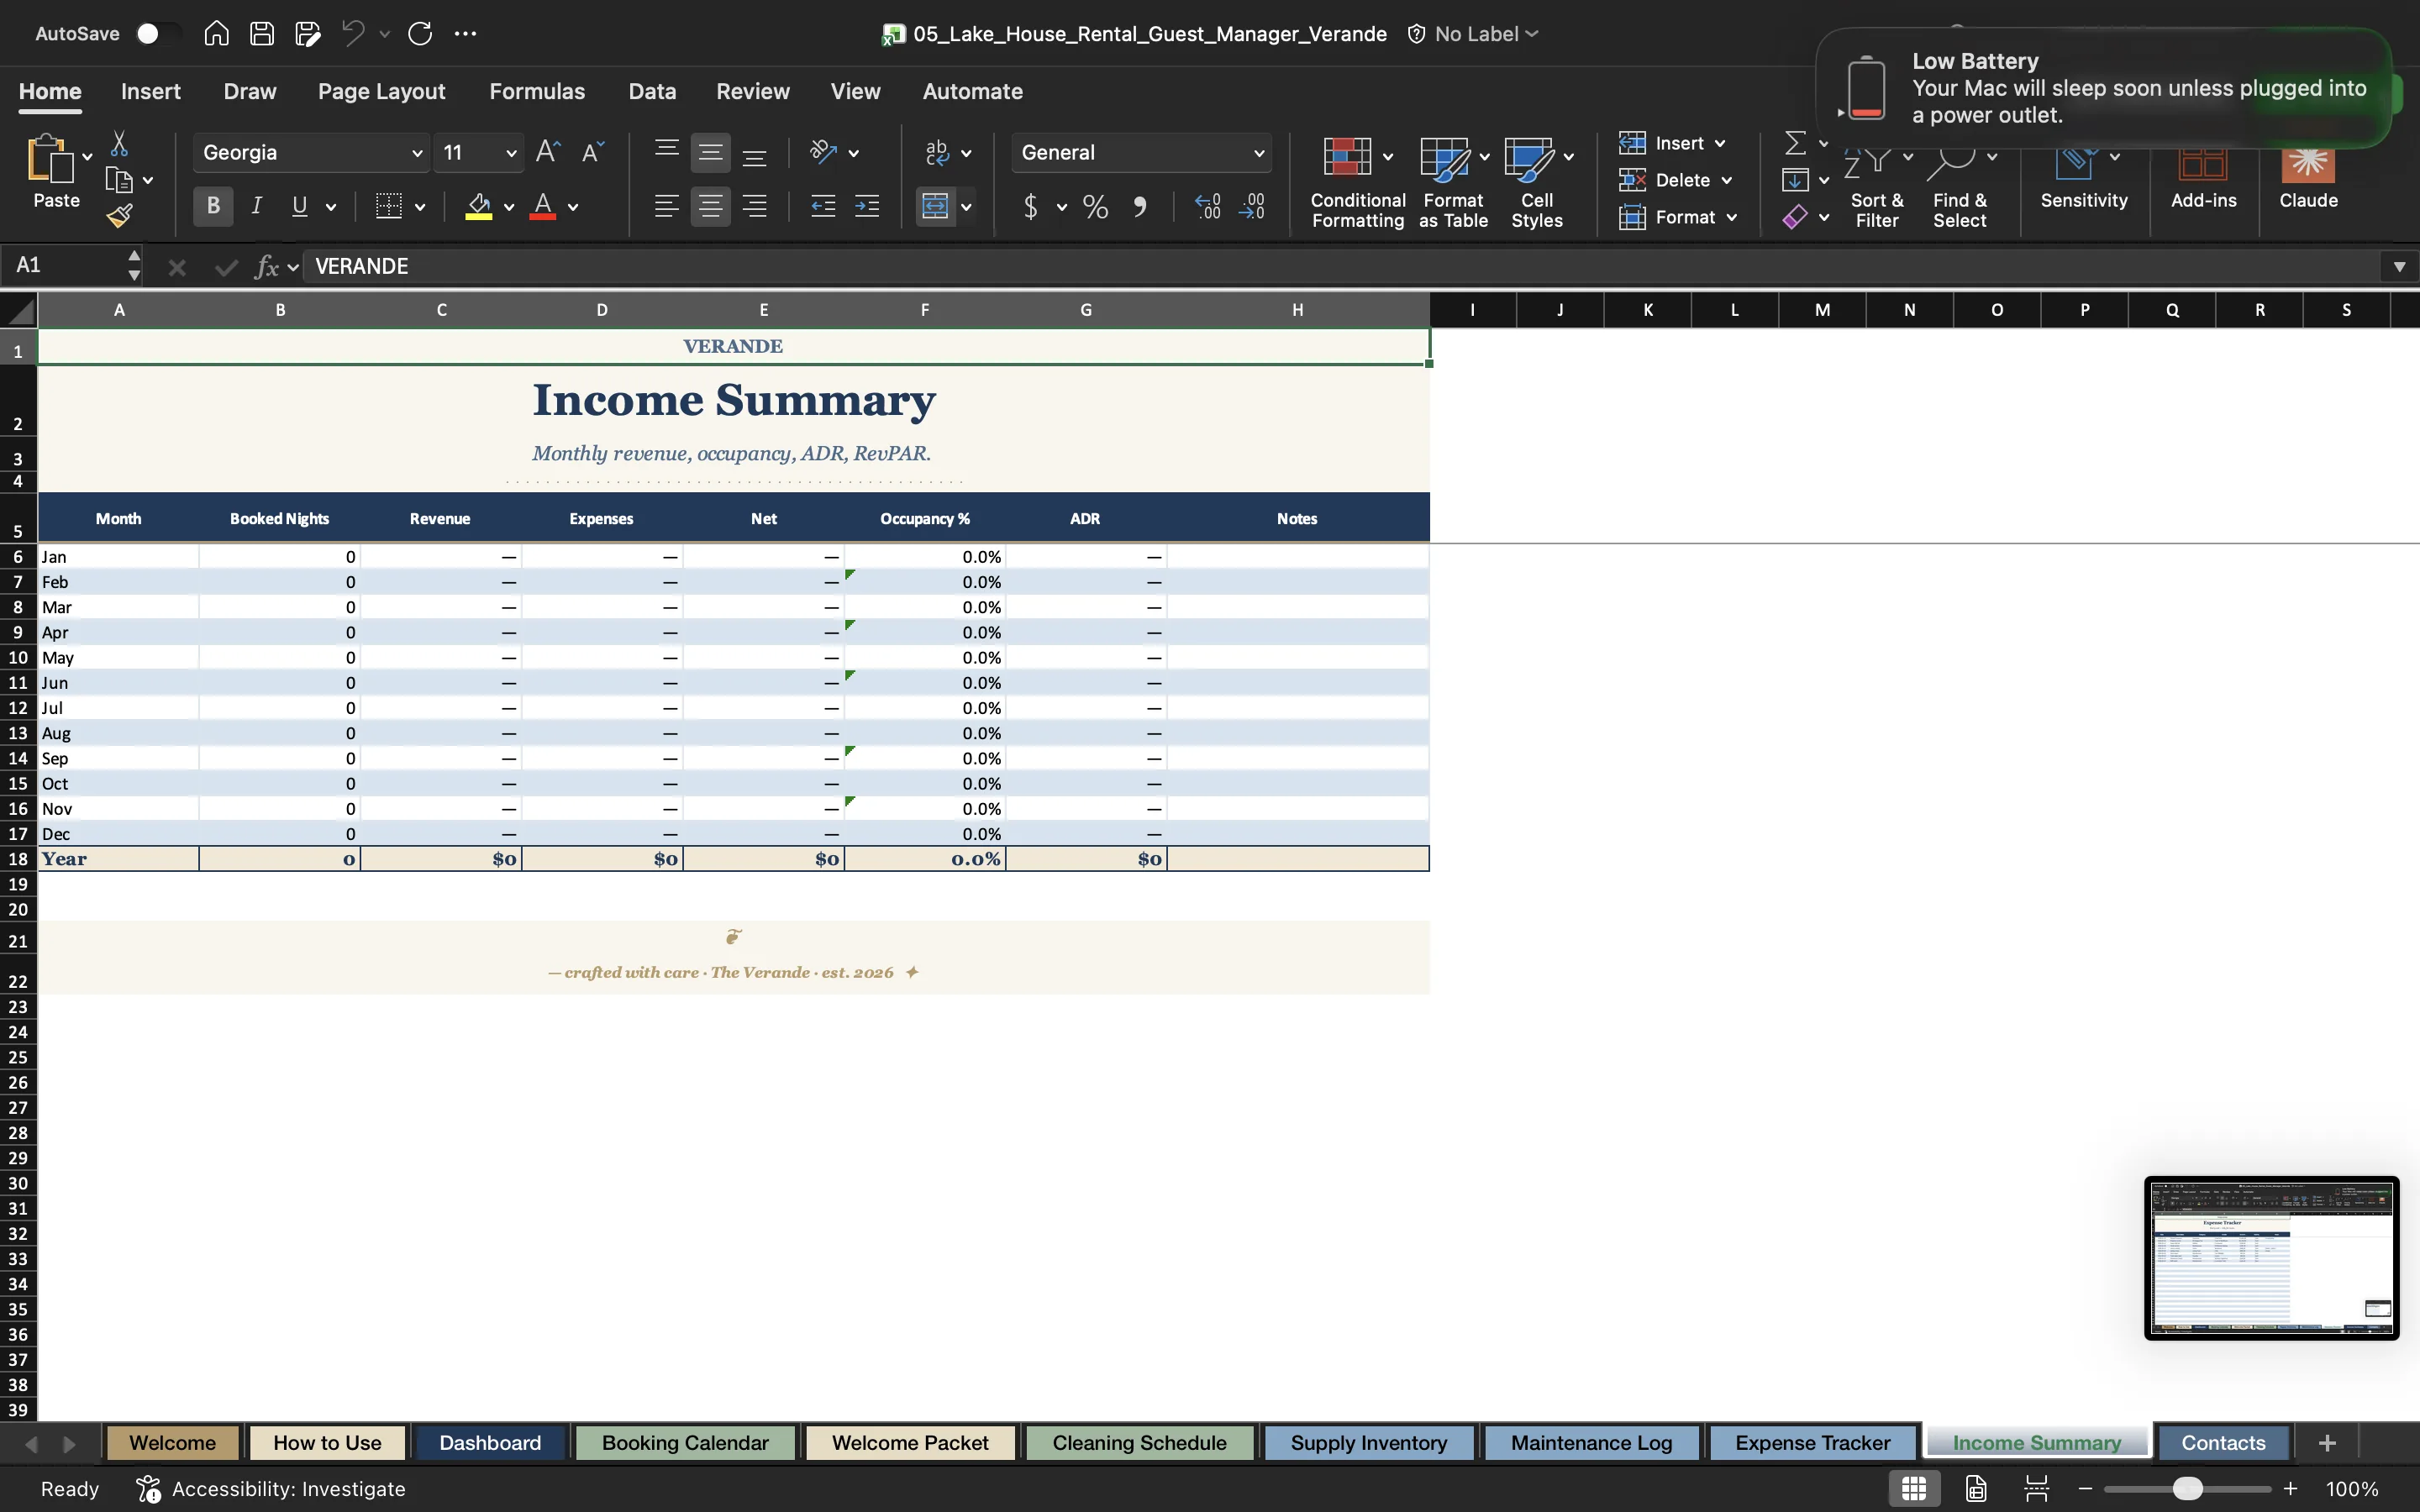Increase font size with larger A icon
Screen dimensions: 2420x1512
pos(548,152)
